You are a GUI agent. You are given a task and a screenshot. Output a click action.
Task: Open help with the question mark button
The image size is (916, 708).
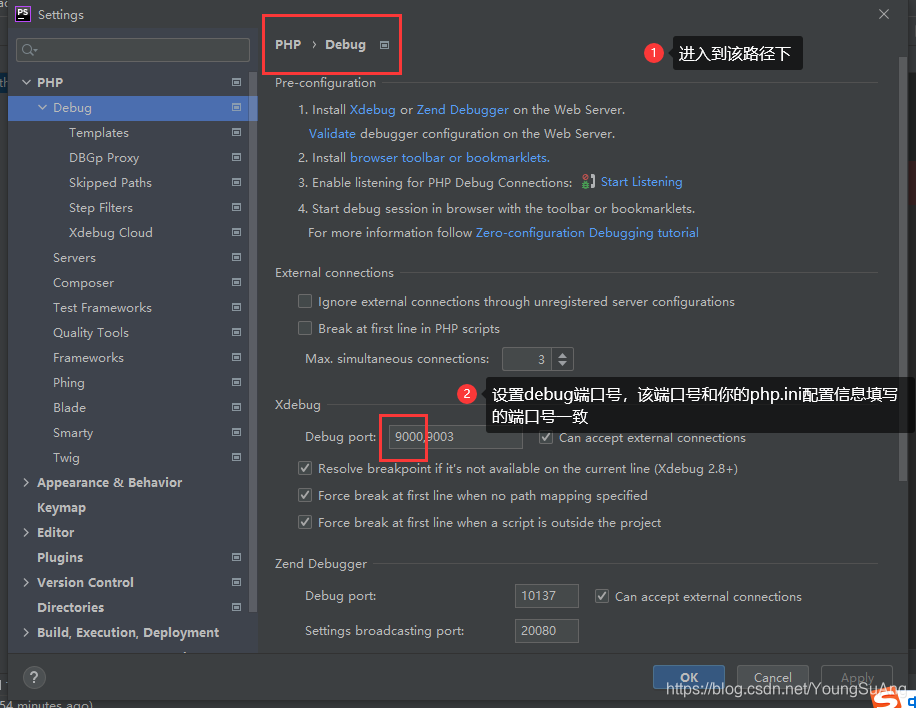coord(34,678)
